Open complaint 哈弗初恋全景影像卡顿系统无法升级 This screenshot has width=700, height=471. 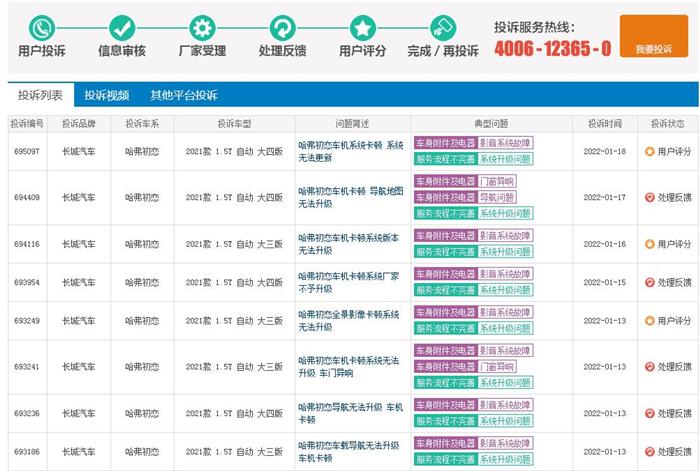pyautogui.click(x=348, y=321)
